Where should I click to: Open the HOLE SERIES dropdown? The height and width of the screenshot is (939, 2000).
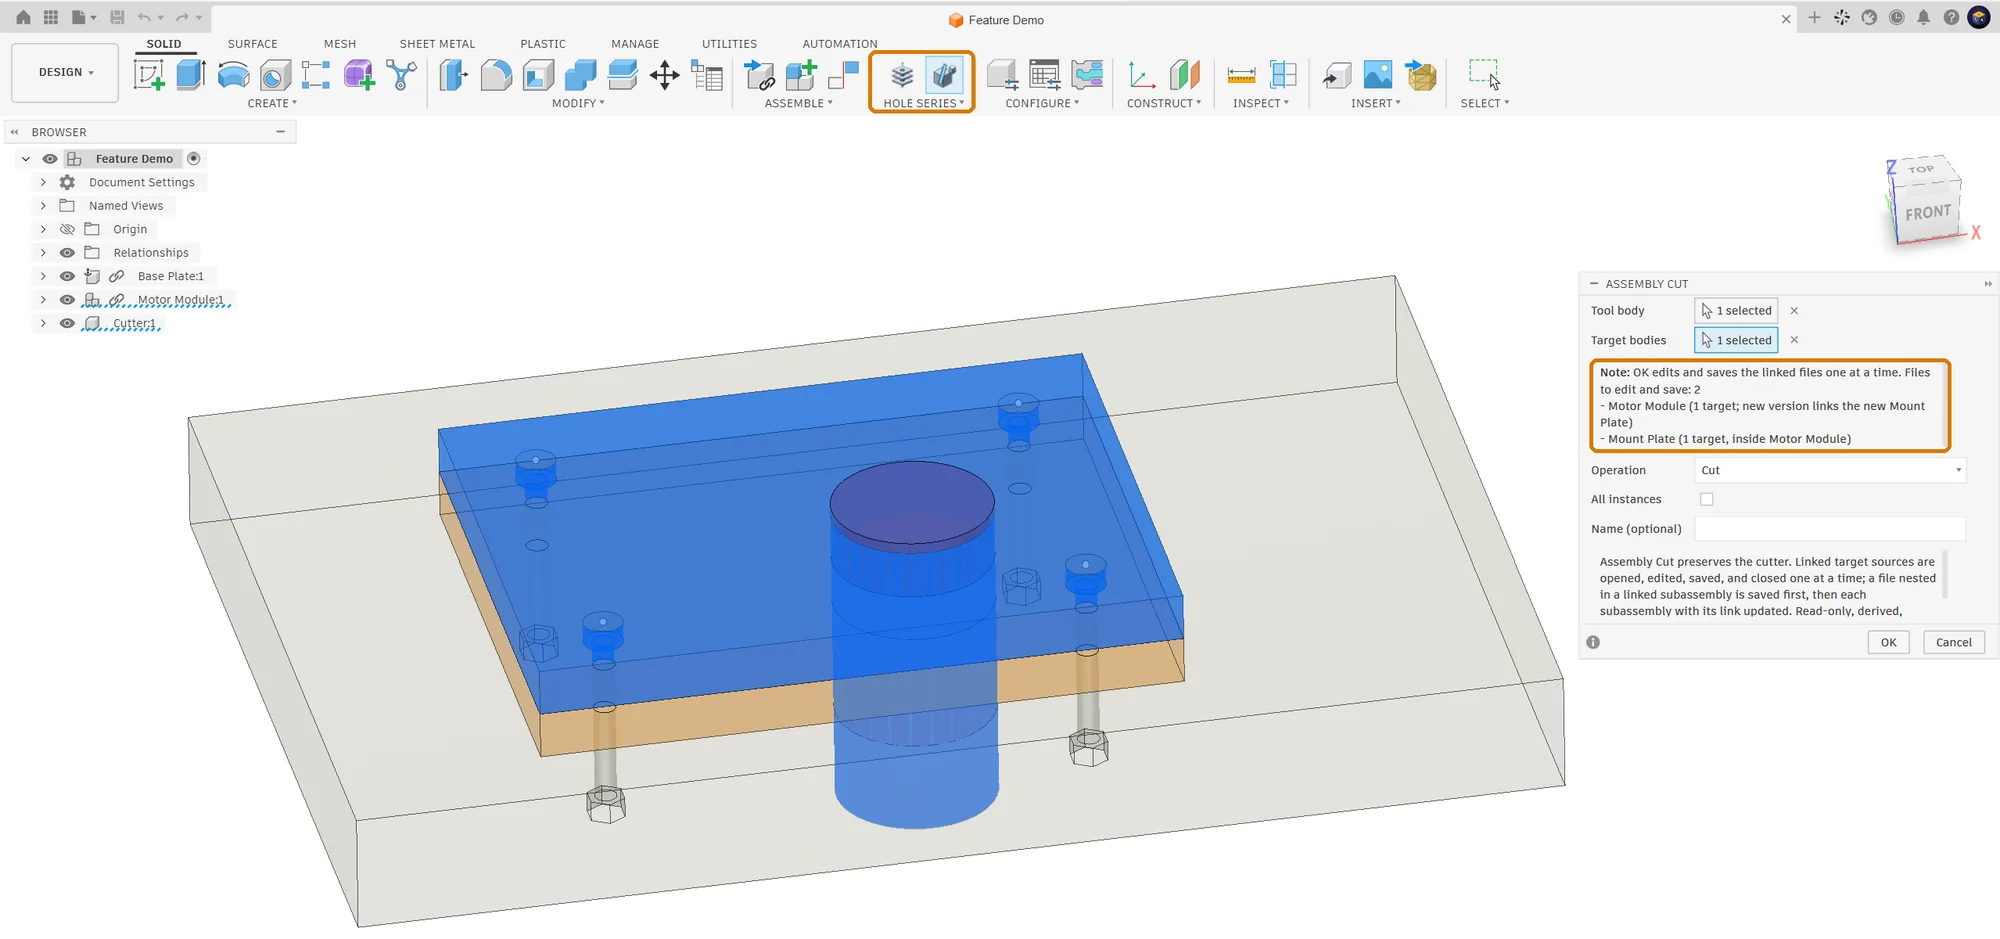tap(924, 103)
